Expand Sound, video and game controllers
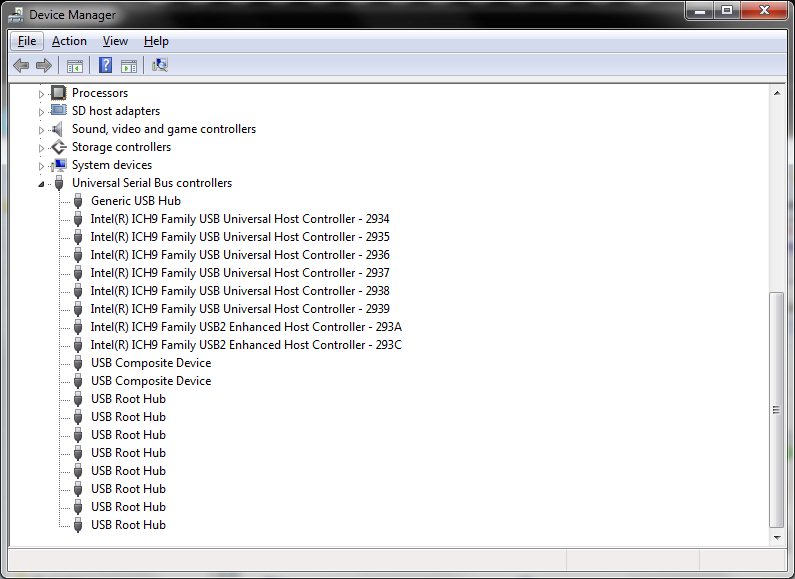The height and width of the screenshot is (579, 795). pos(41,130)
